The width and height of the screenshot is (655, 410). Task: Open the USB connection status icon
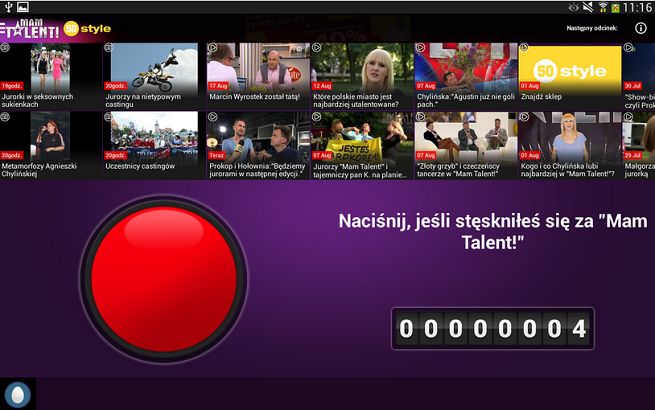click(8, 7)
